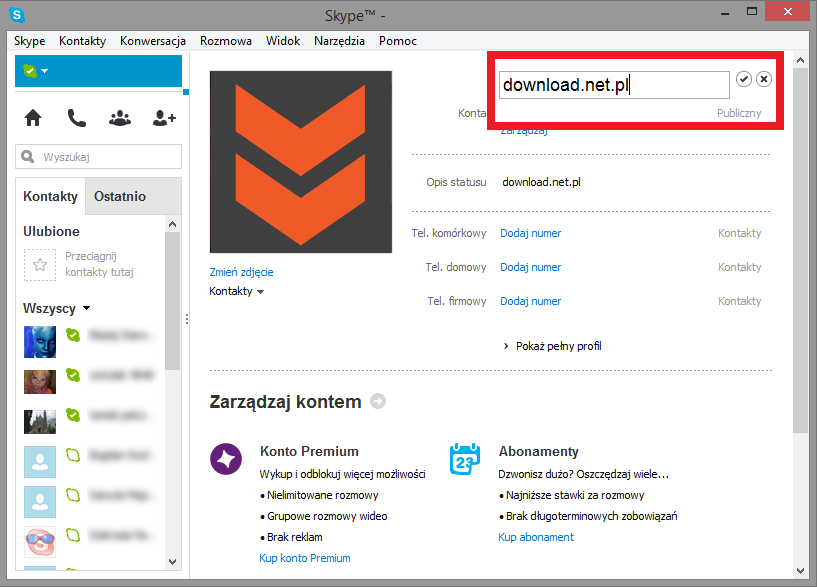
Task: Open the Publiczny visibility setting
Action: tap(739, 113)
